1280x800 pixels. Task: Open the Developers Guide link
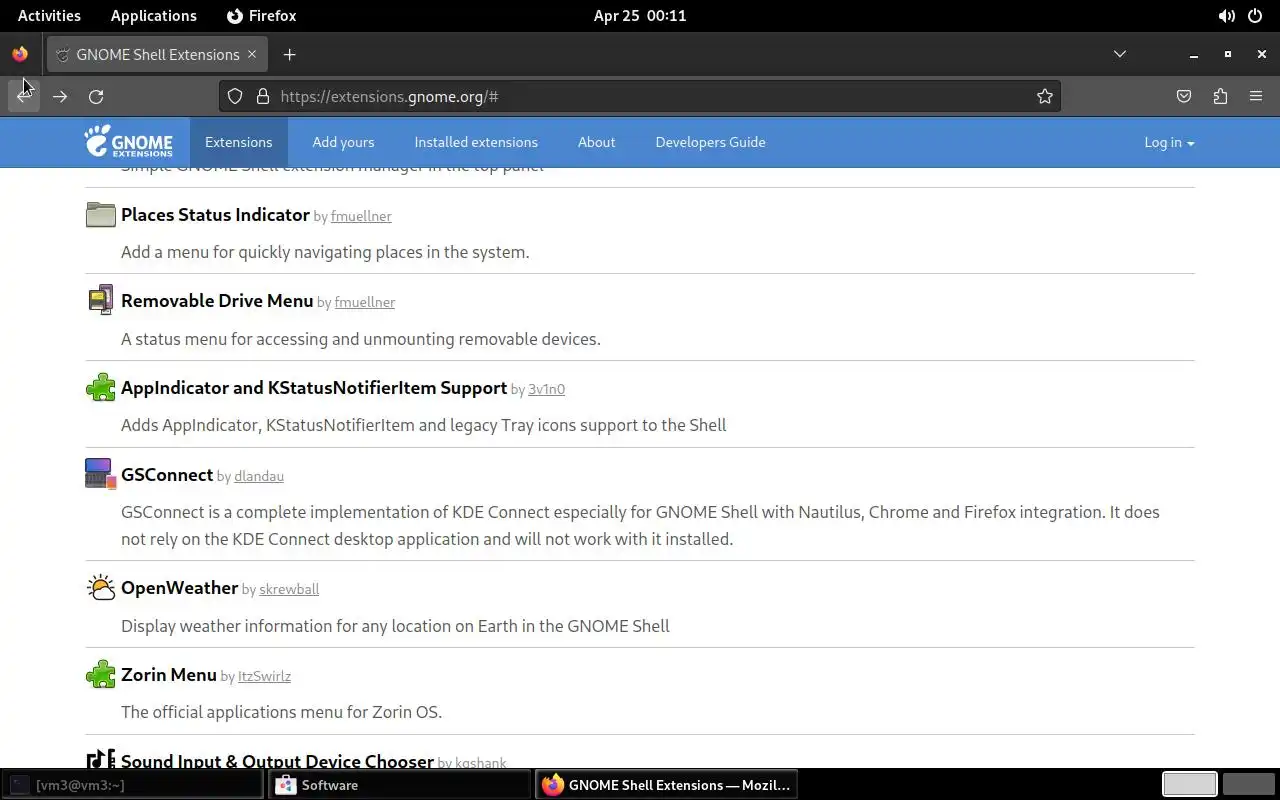710,142
